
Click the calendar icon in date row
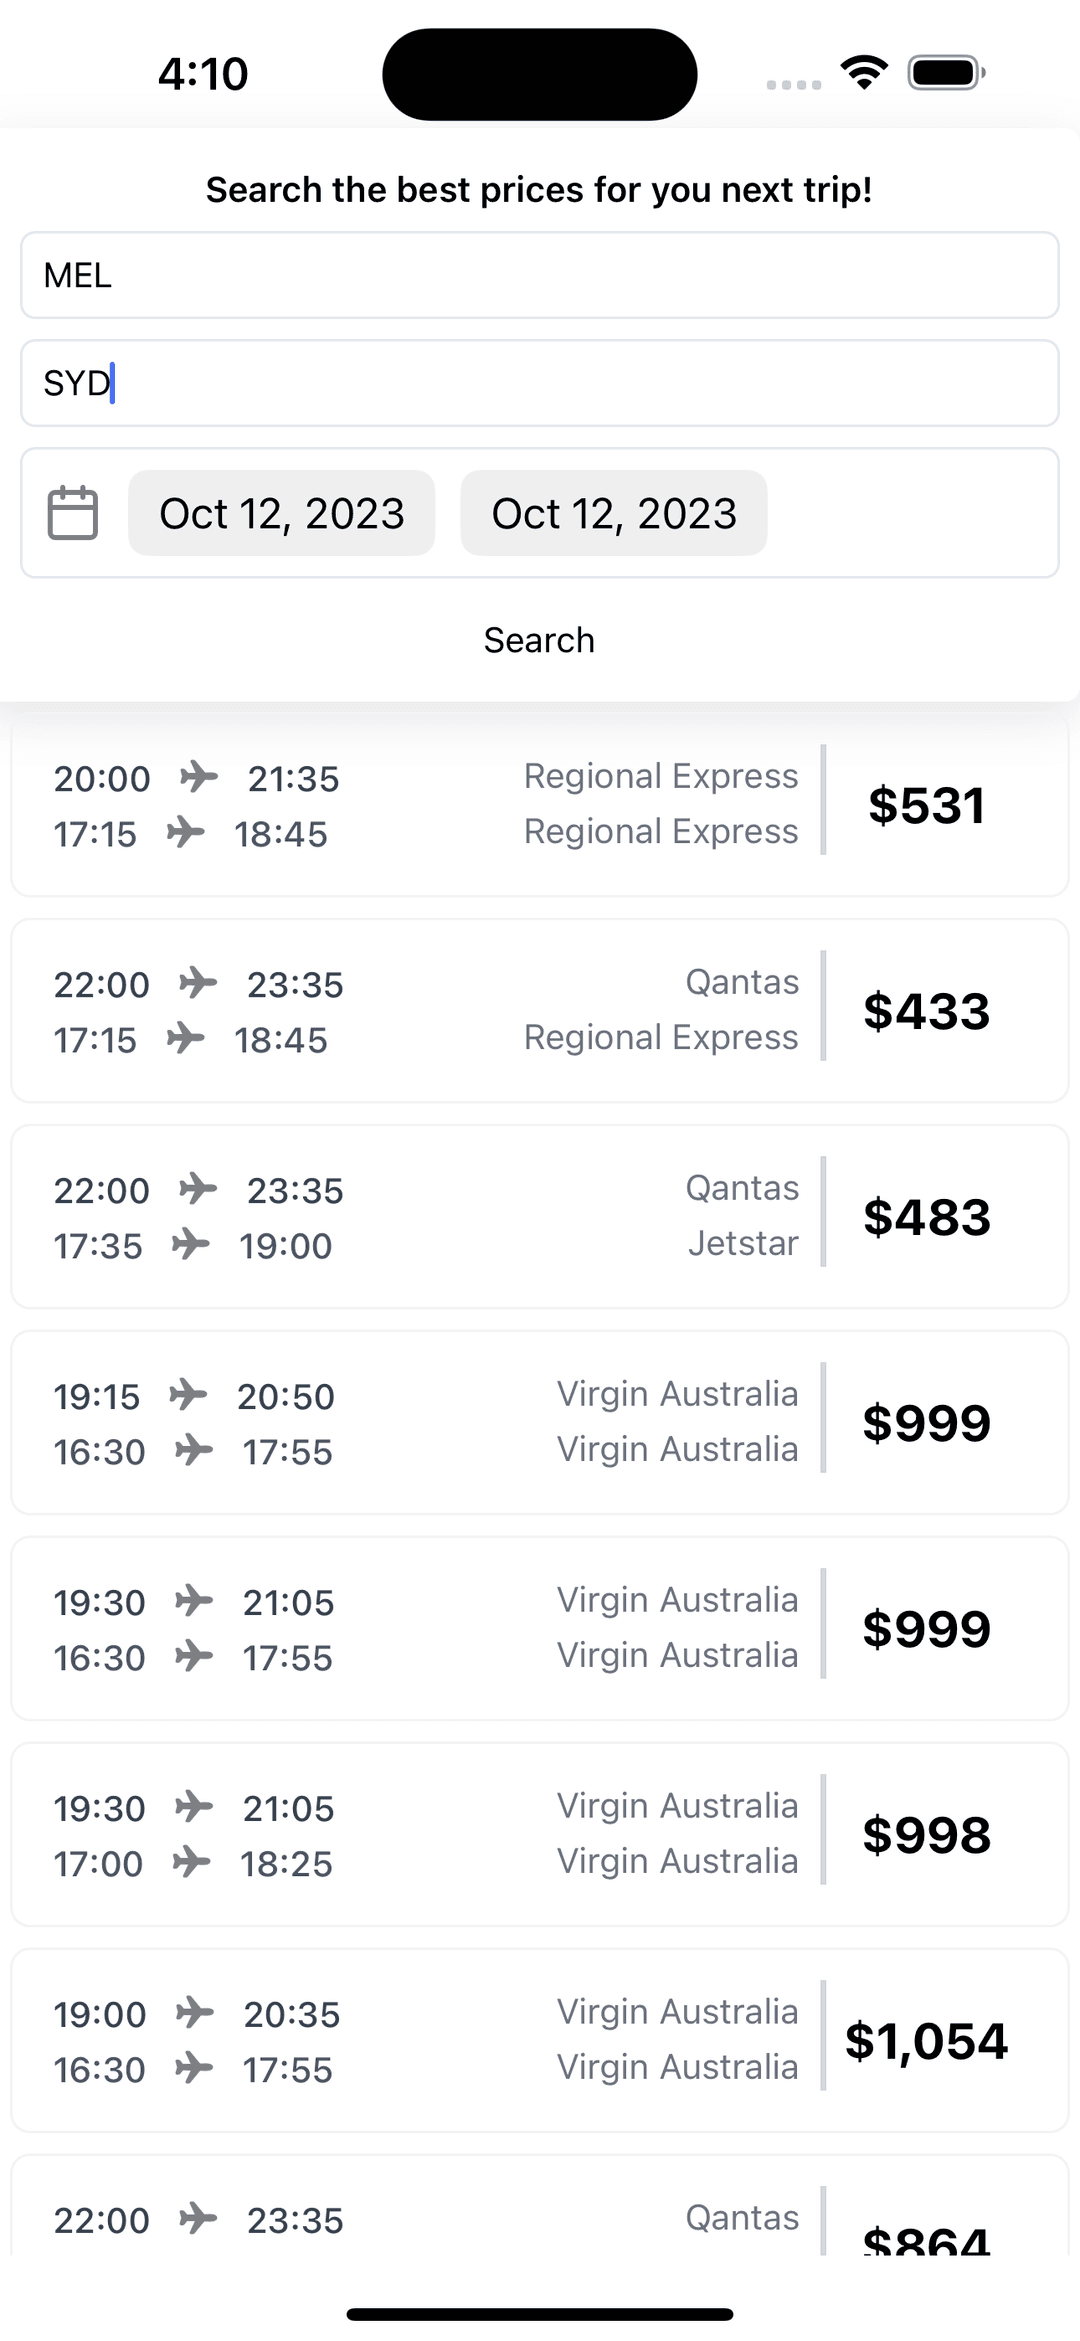[x=73, y=513]
